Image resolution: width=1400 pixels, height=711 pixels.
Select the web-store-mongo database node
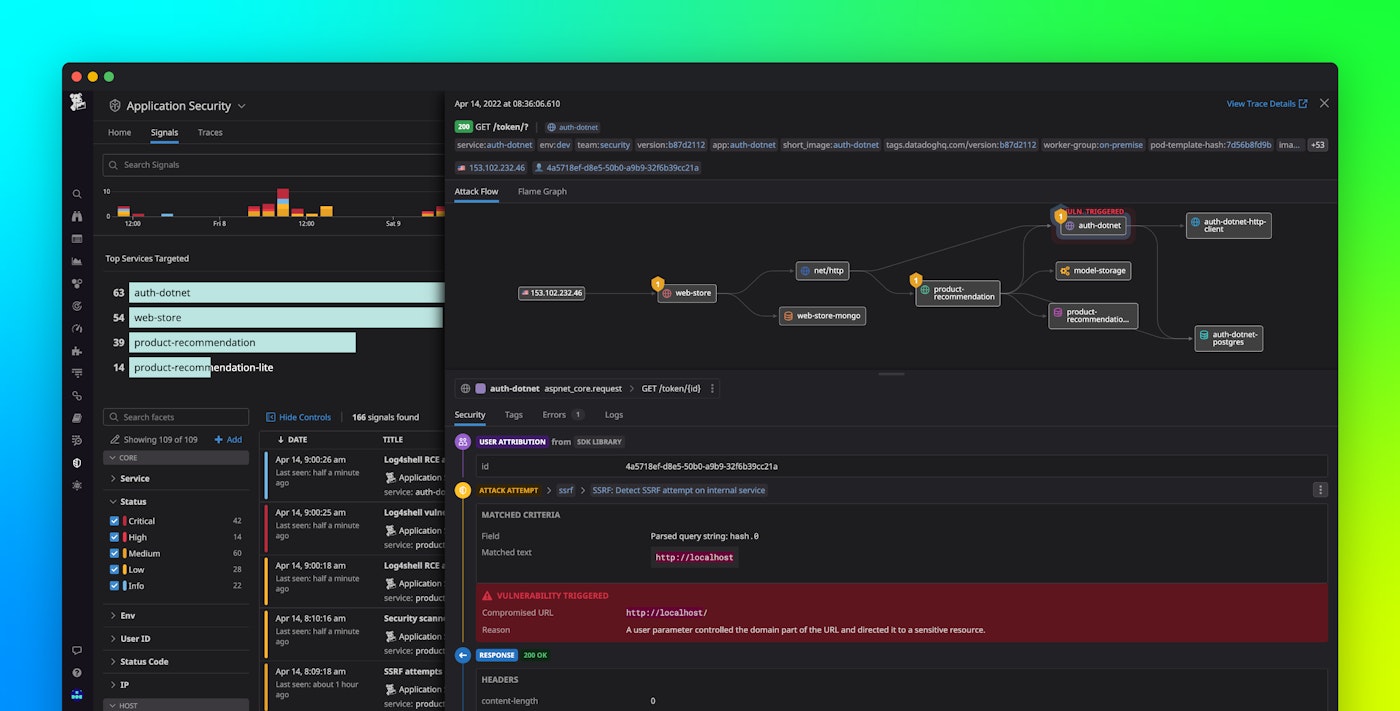pyautogui.click(x=822, y=315)
